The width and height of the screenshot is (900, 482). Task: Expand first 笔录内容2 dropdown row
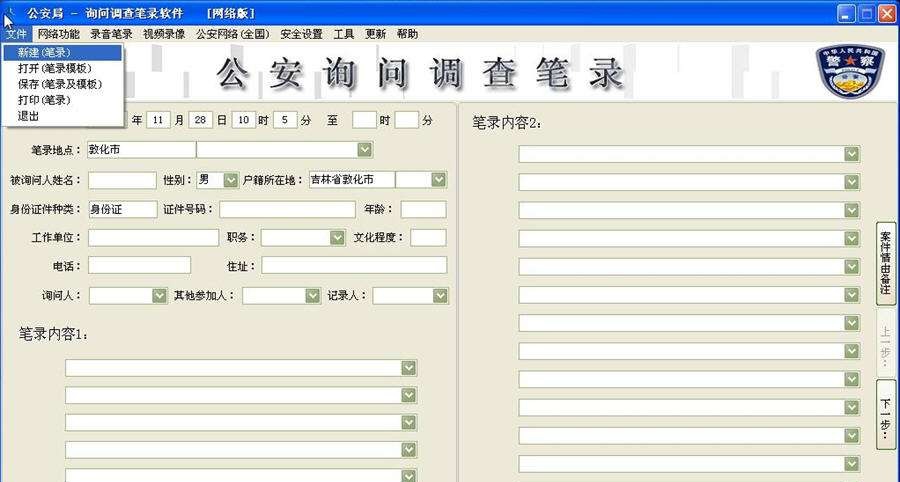852,154
